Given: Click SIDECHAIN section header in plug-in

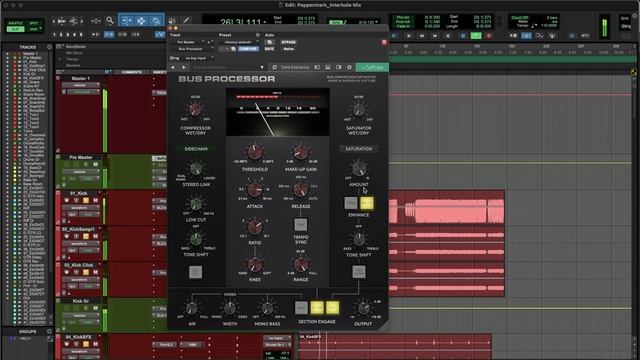Looking at the screenshot, I should [x=196, y=149].
